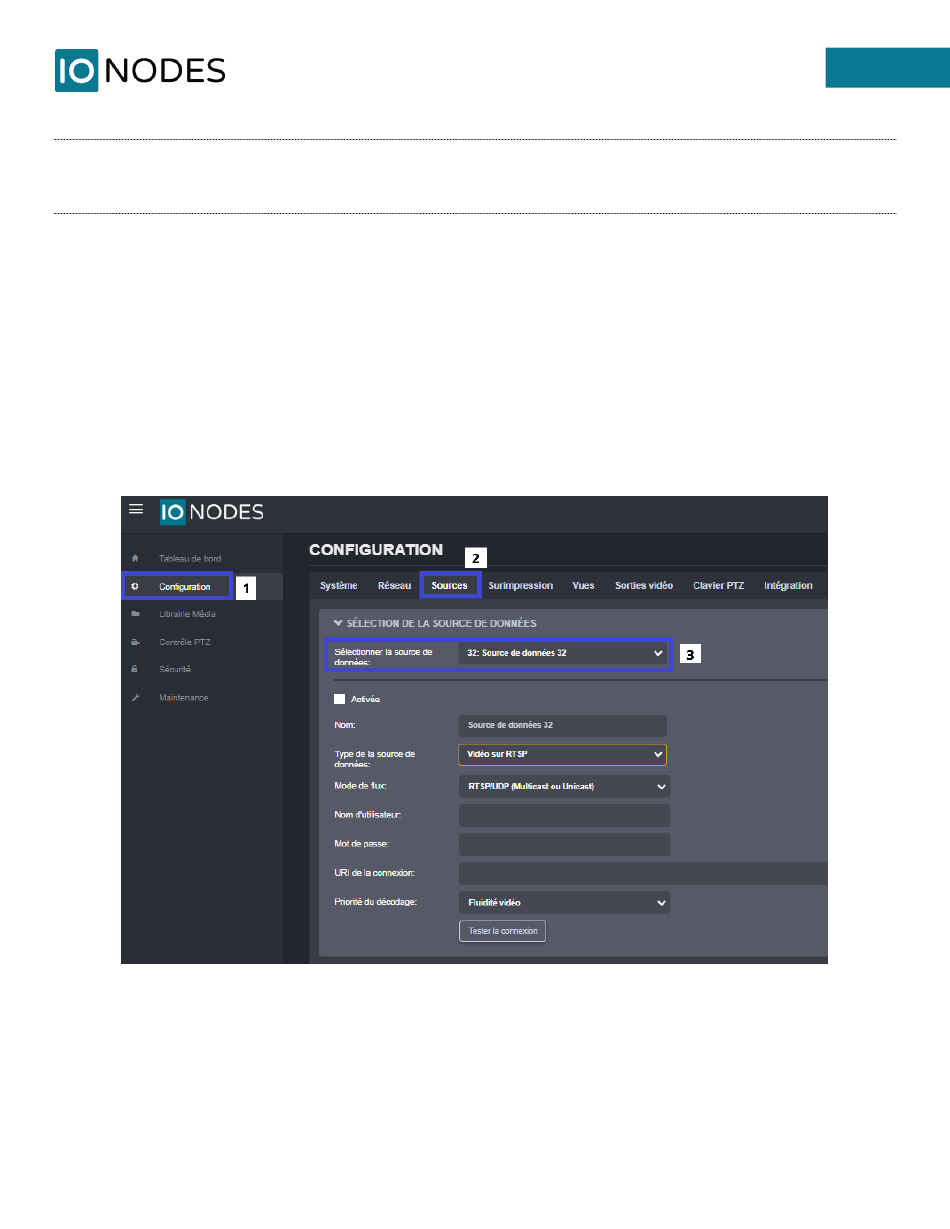Open the Sécurité section
The image size is (950, 1229).
tap(175, 669)
